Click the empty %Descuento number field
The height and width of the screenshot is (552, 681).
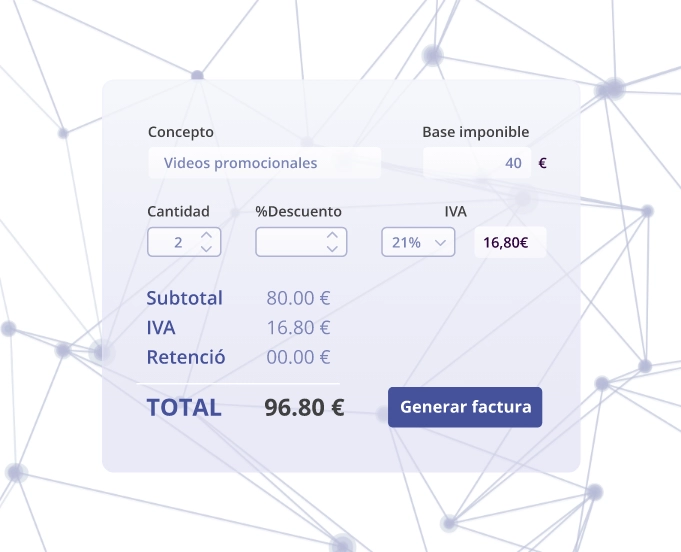290,242
